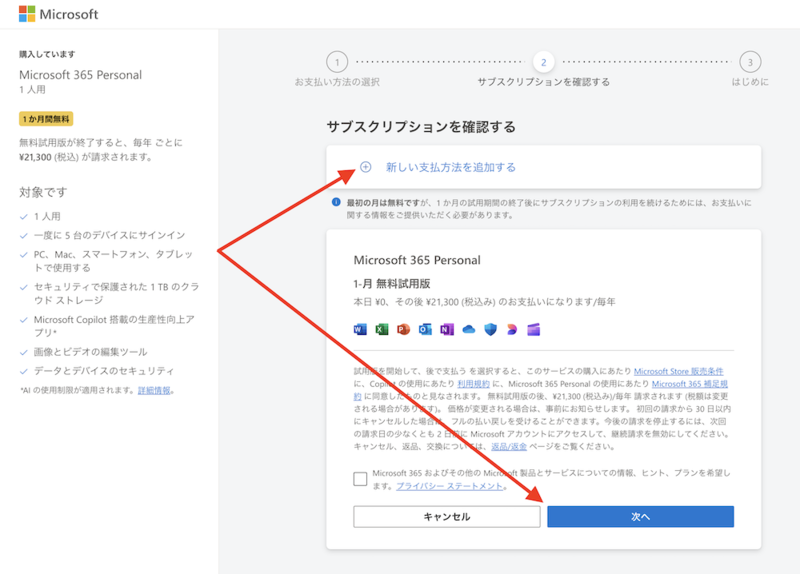Viewport: 800px width, 574px height.
Task: Open プライバシー ステートメント link
Action: 449,486
